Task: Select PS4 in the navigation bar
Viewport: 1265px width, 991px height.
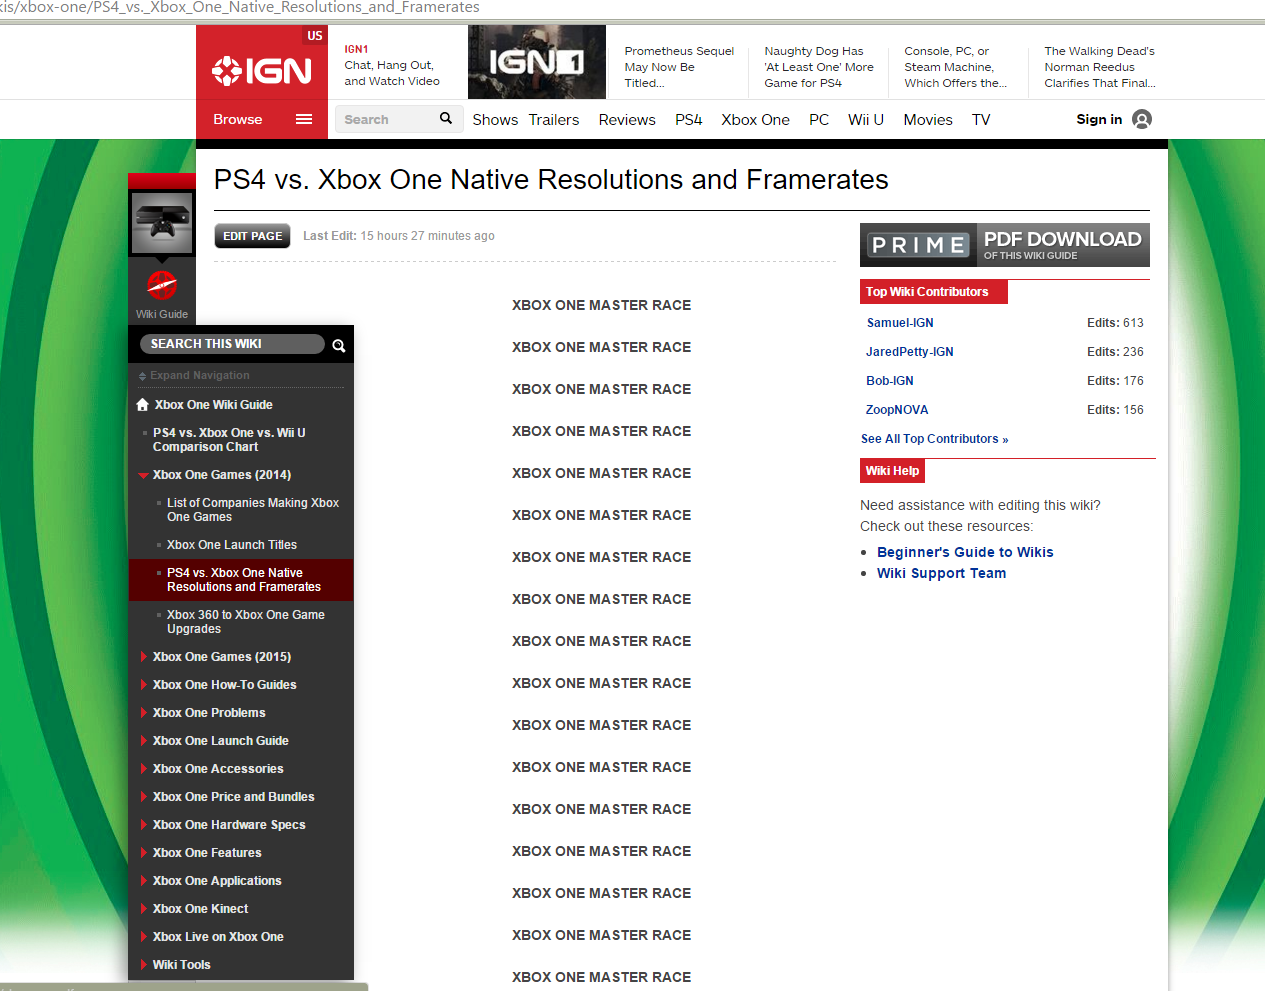Action: click(689, 120)
